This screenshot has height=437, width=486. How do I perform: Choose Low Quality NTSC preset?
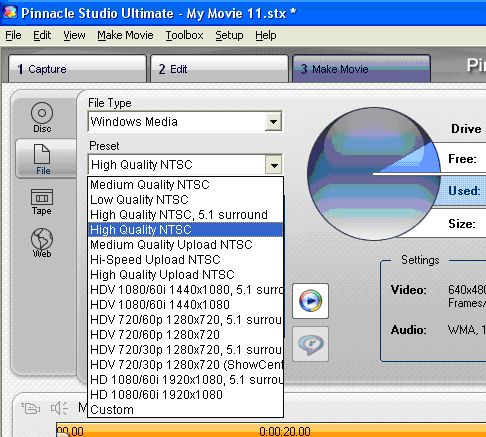[x=185, y=200]
